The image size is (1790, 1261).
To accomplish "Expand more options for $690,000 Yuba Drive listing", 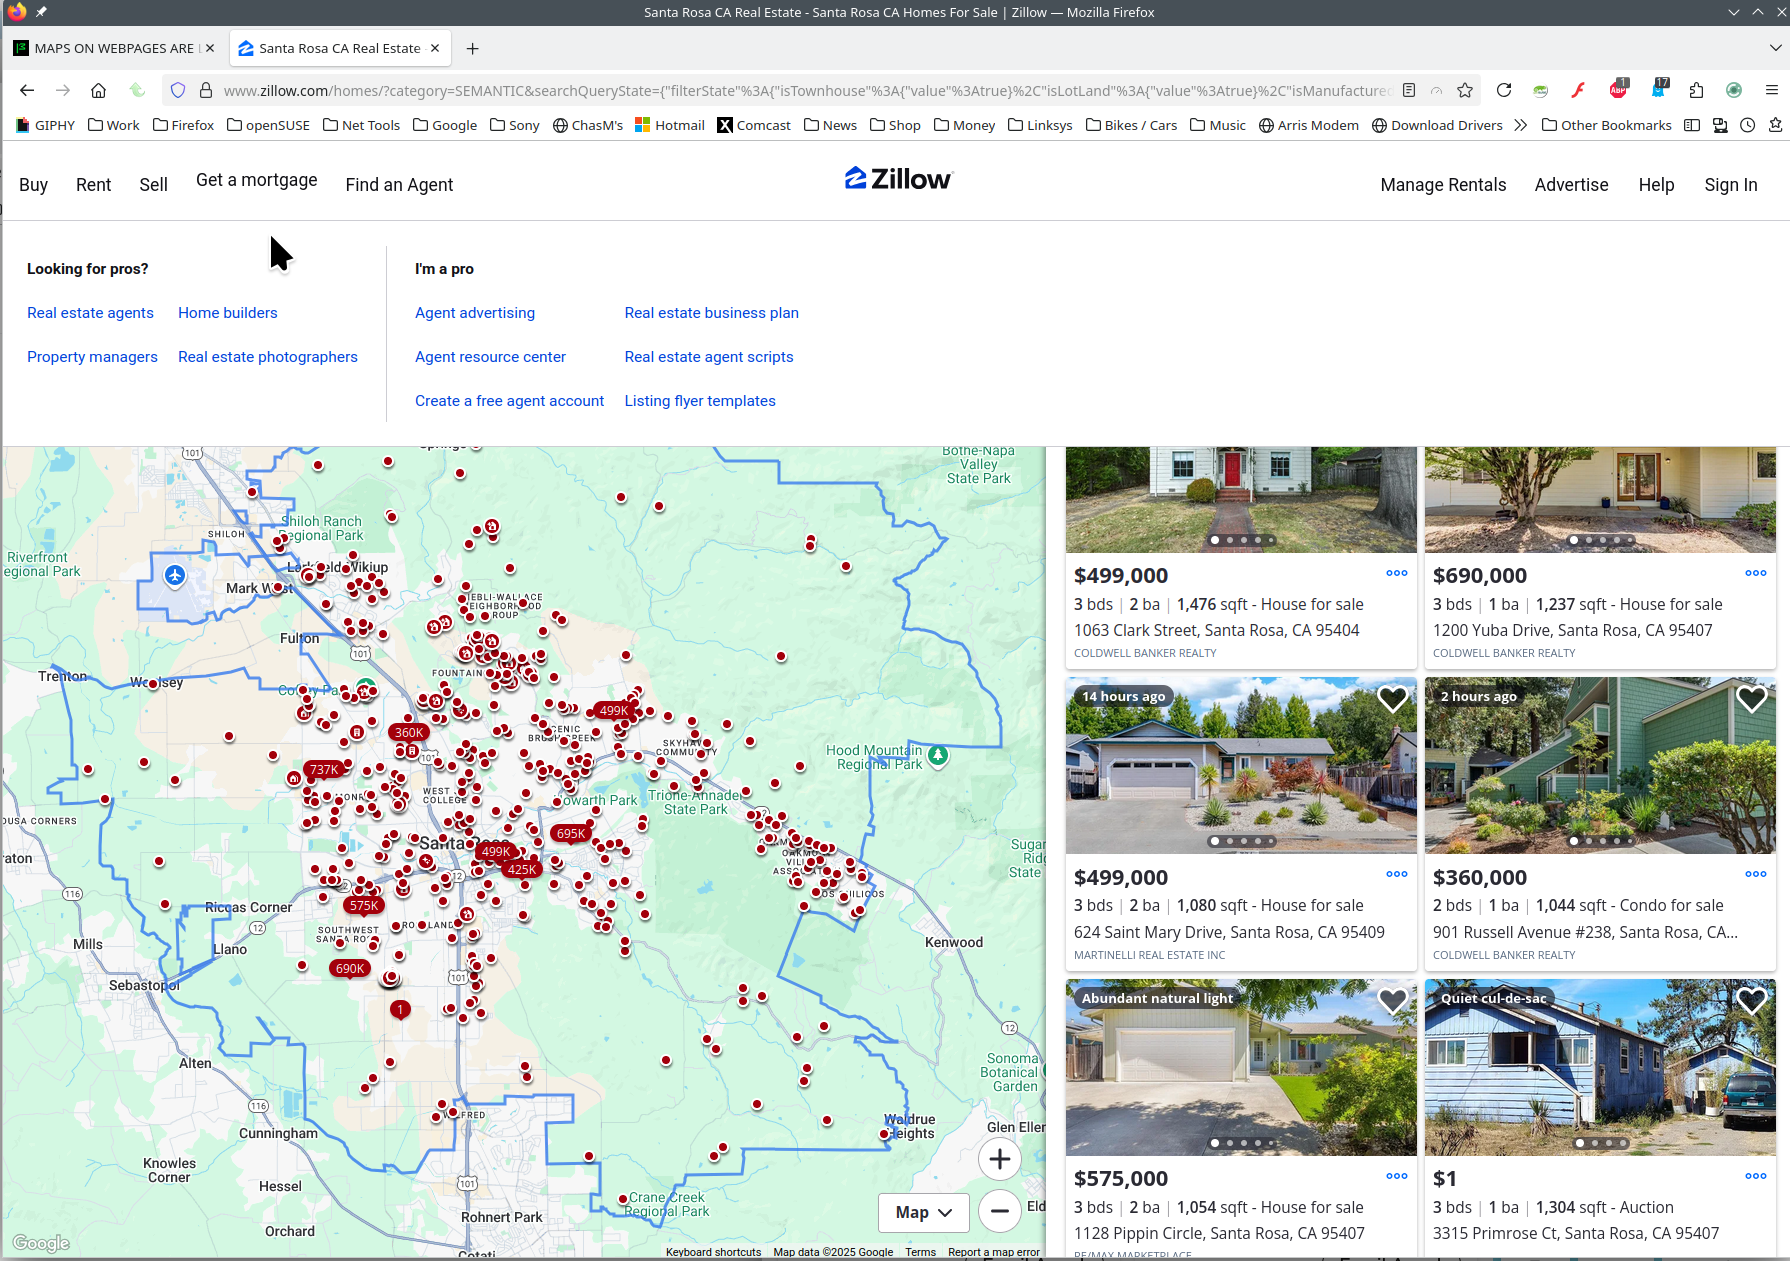I will [x=1755, y=573].
